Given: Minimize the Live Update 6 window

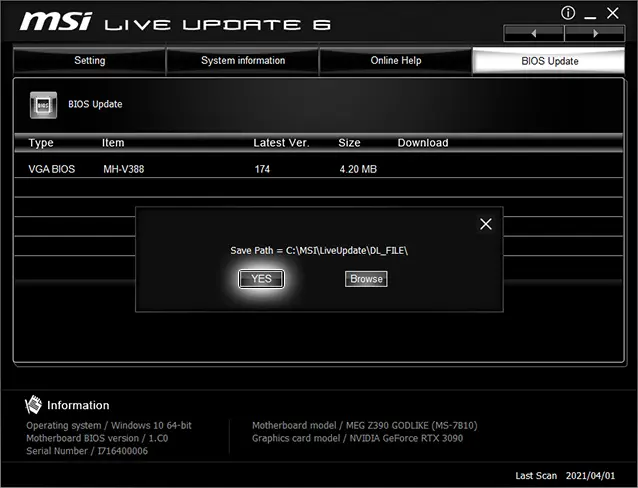Looking at the screenshot, I should (590, 17).
